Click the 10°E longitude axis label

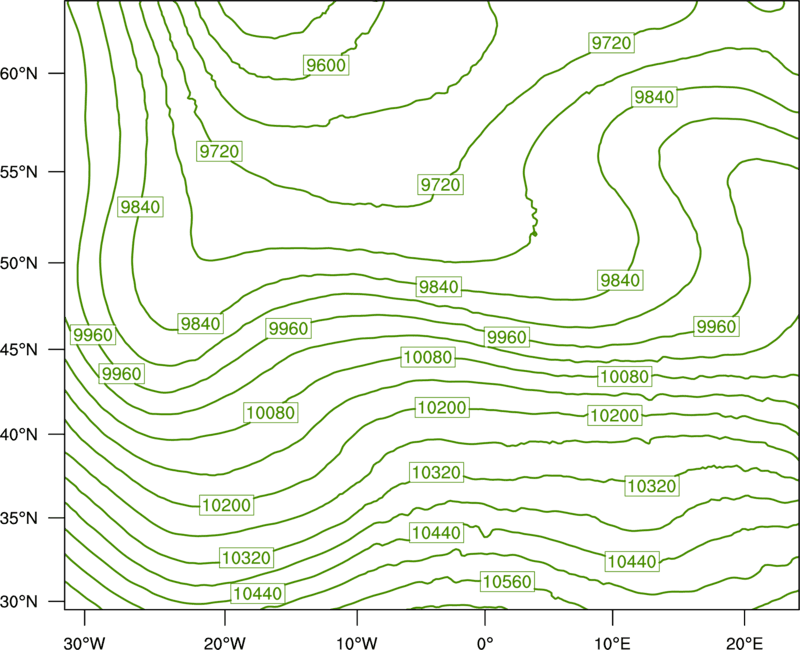[x=612, y=643]
